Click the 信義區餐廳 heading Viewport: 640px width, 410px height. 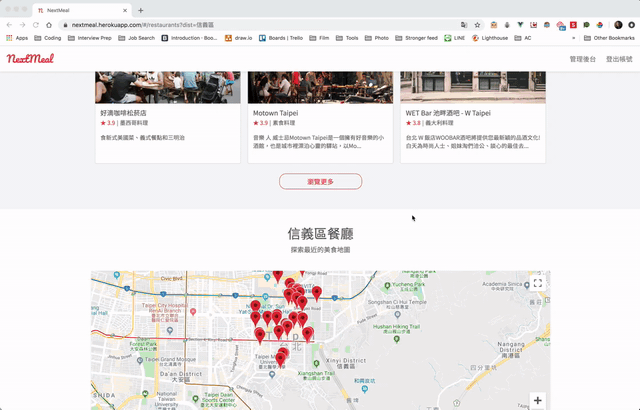[x=320, y=234]
